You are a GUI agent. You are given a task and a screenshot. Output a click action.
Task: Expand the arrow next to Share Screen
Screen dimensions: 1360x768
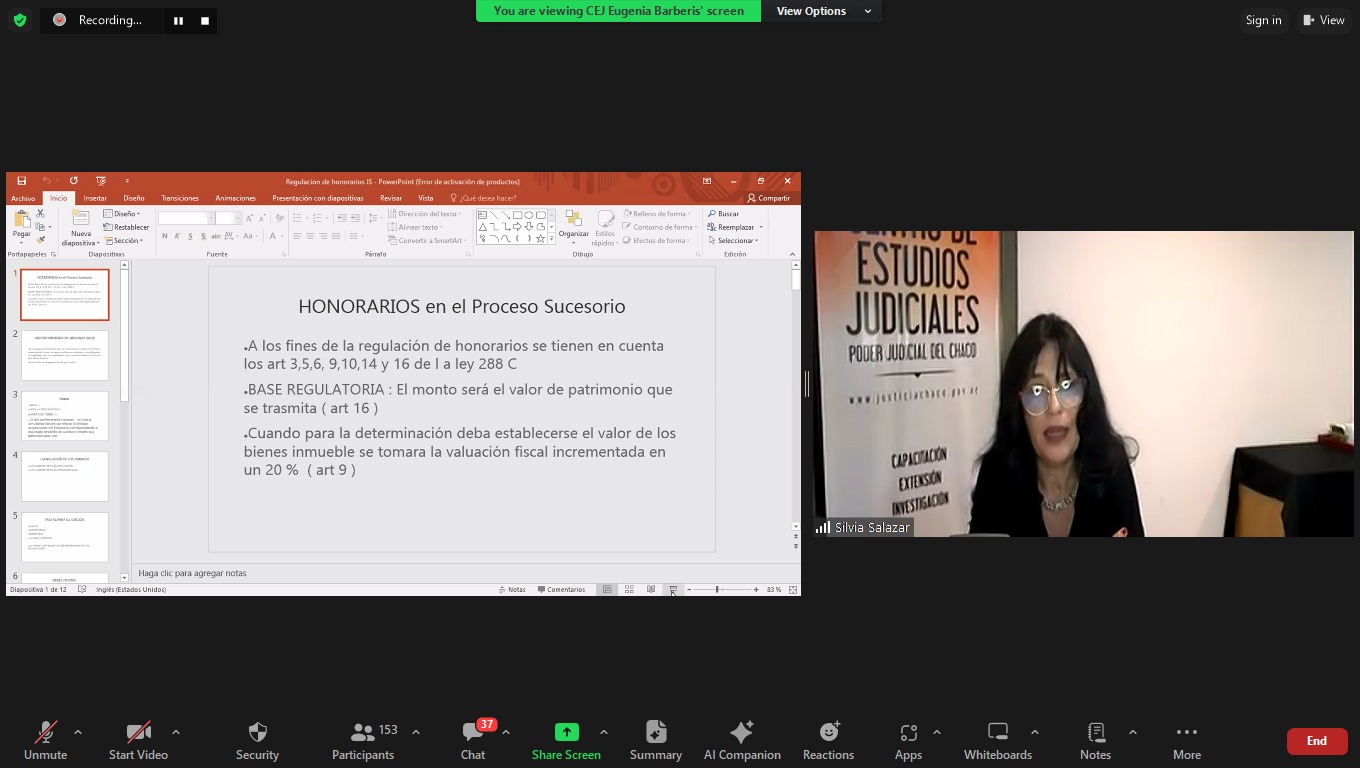pos(603,732)
